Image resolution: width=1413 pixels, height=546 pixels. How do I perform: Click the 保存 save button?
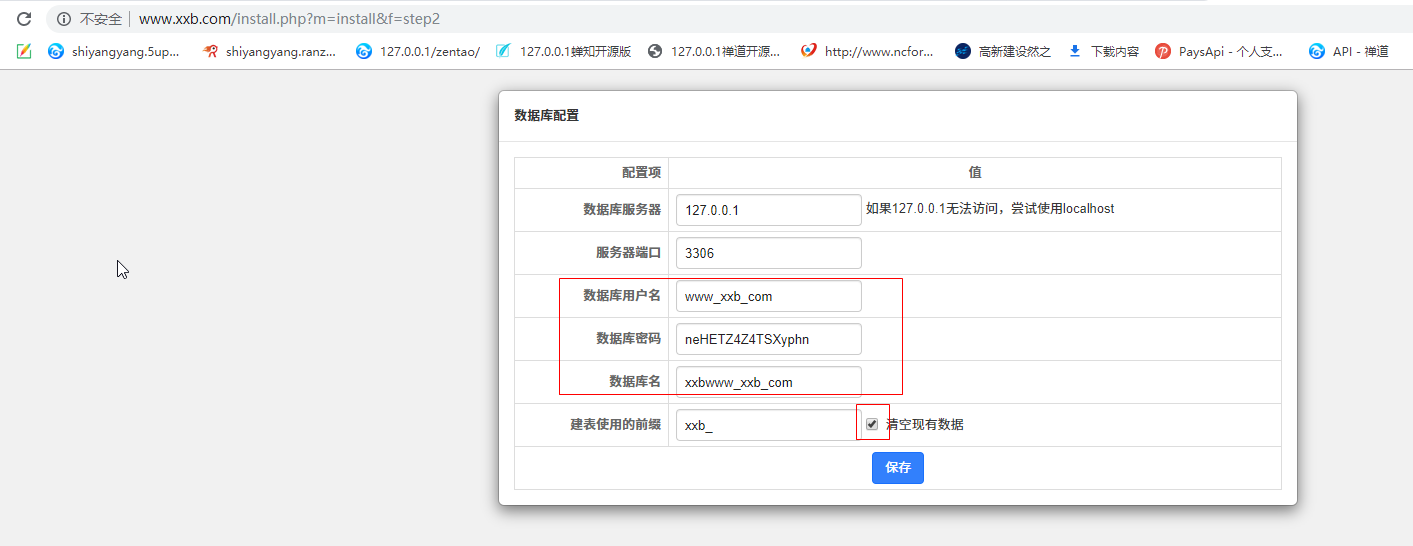click(897, 468)
